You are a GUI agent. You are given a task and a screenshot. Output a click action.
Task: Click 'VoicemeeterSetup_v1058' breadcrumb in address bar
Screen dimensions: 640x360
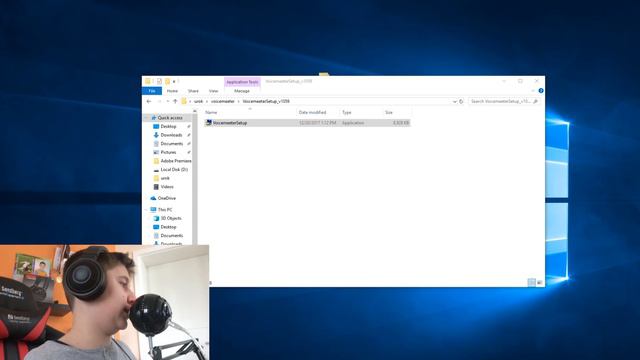[x=266, y=101]
